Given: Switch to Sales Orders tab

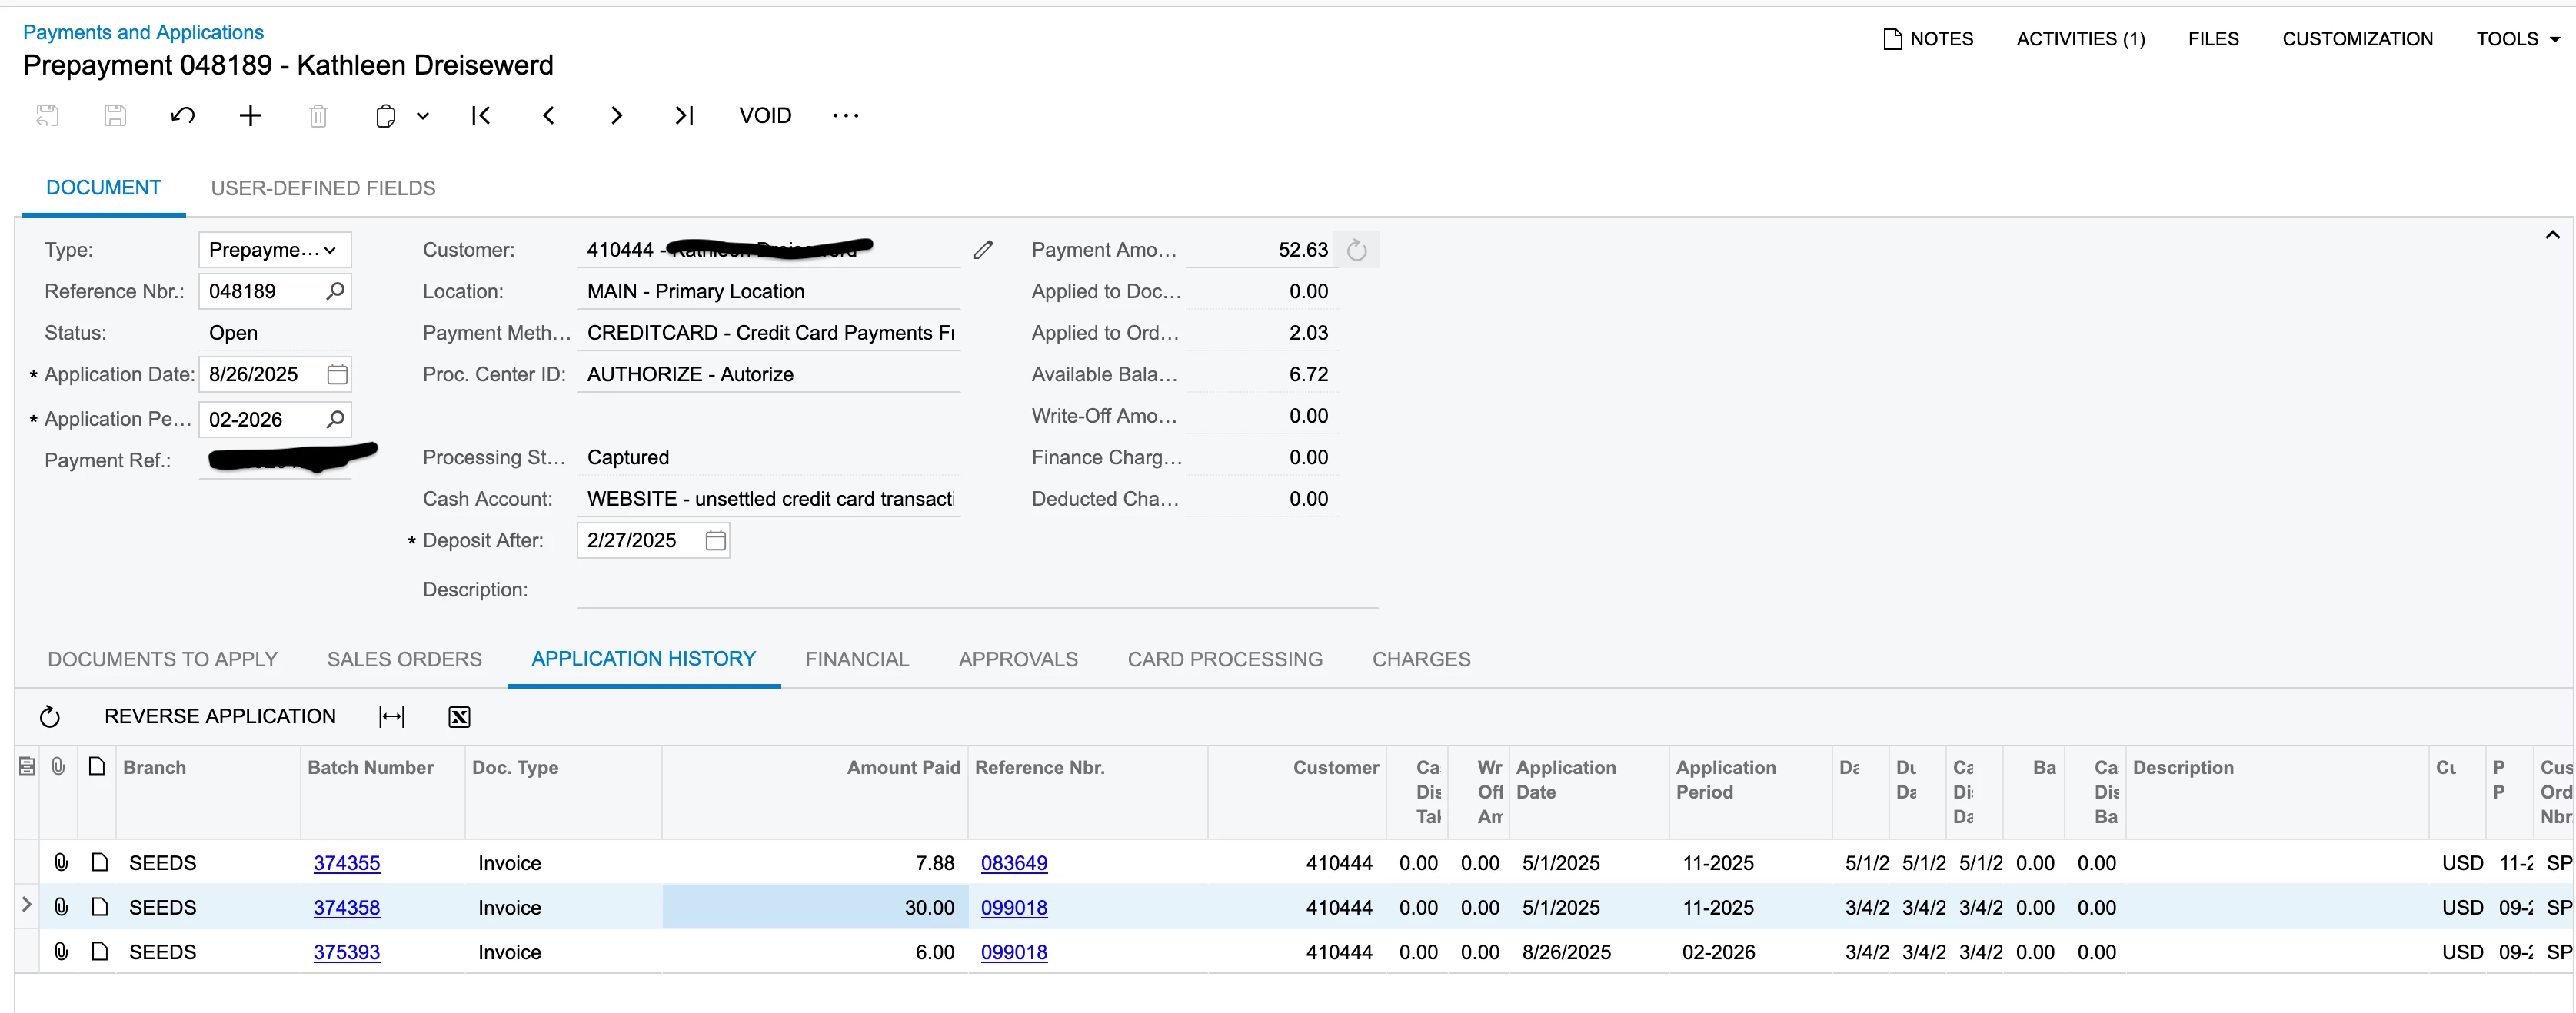Looking at the screenshot, I should pyautogui.click(x=404, y=659).
